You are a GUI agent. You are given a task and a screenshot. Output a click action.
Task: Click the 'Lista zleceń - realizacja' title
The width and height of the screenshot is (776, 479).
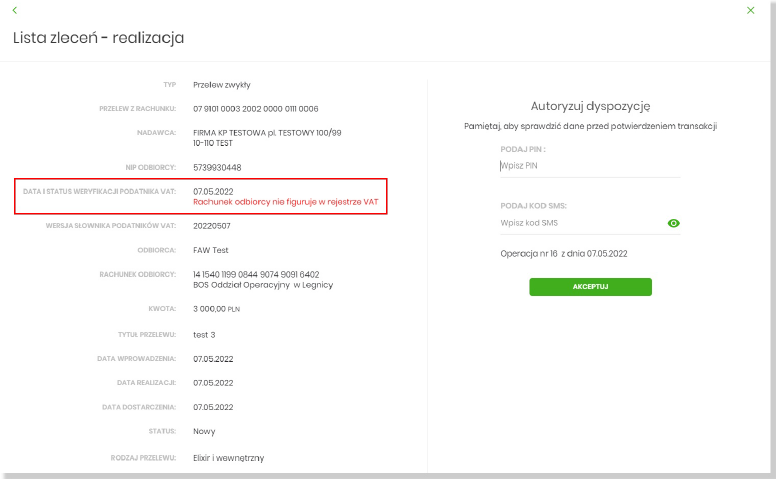pyautogui.click(x=98, y=38)
